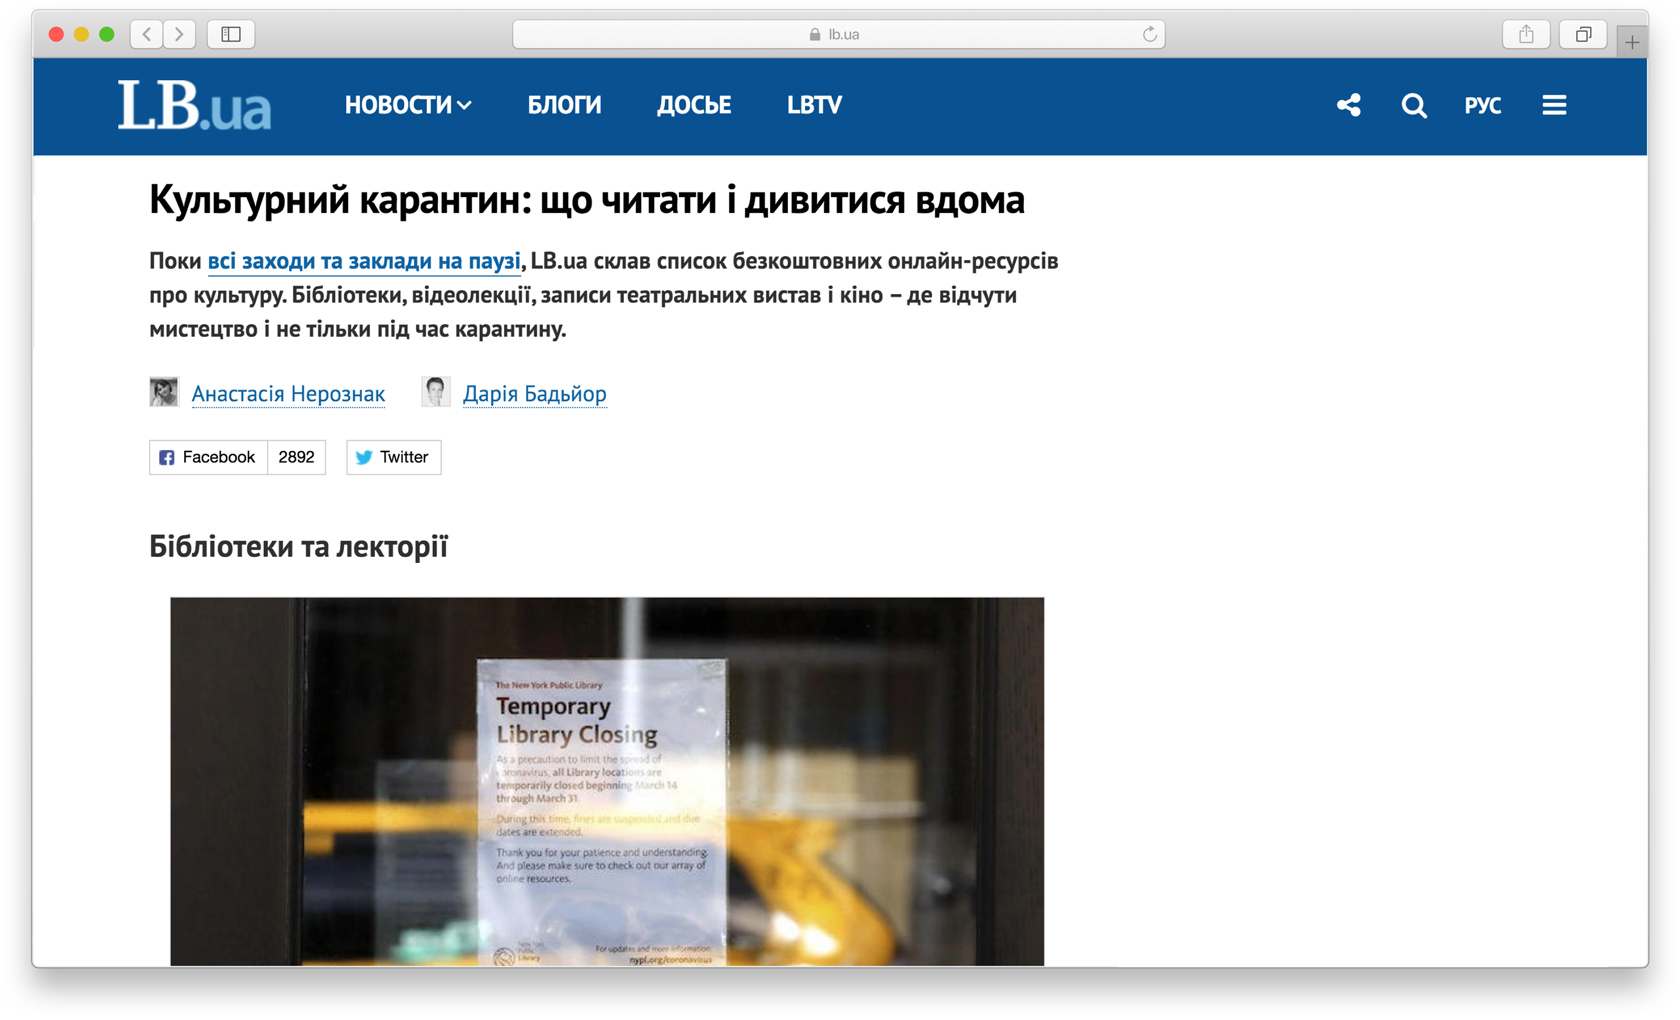Go back to previous page

pos(147,34)
